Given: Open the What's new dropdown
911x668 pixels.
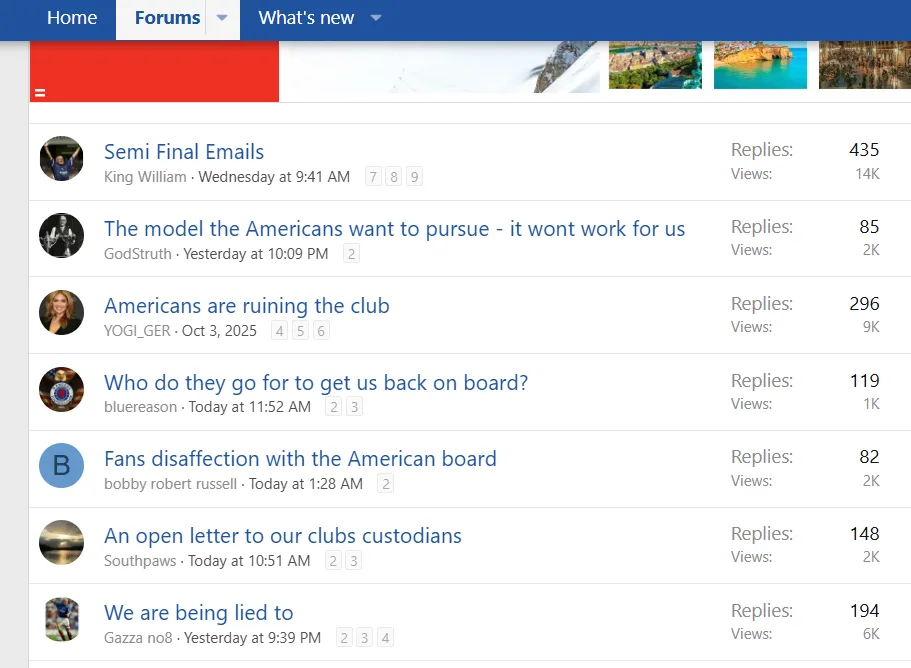Looking at the screenshot, I should [x=375, y=17].
